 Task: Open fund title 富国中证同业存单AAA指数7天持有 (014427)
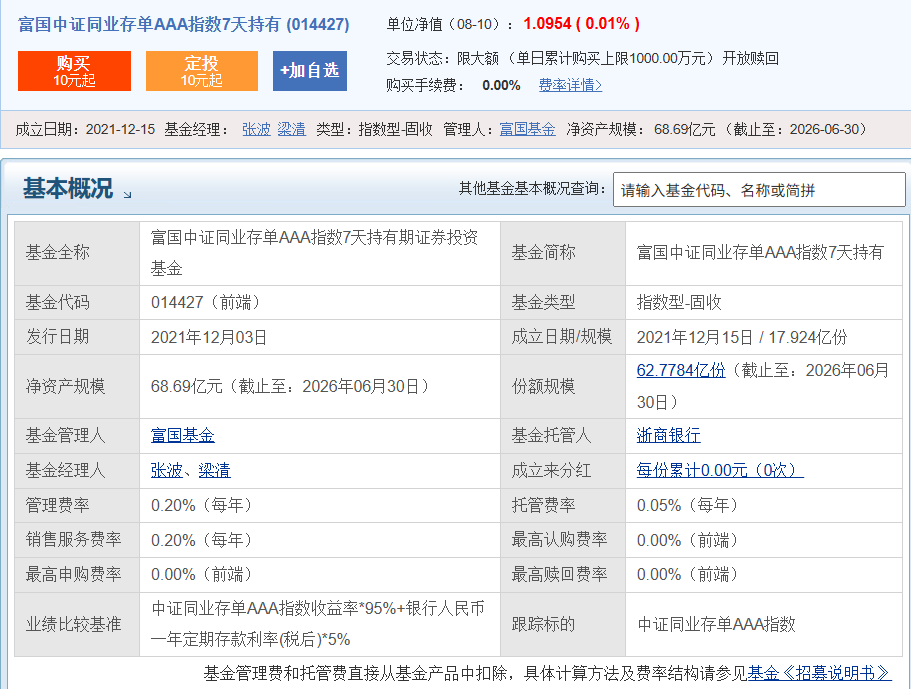[184, 24]
